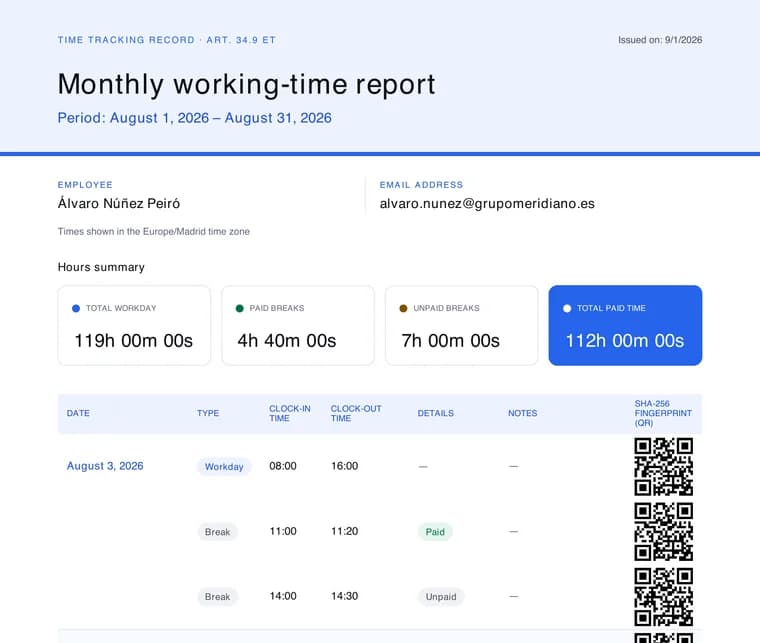This screenshot has width=760, height=643.
Task: Click the 08:00 clock-in time
Action: pos(283,466)
